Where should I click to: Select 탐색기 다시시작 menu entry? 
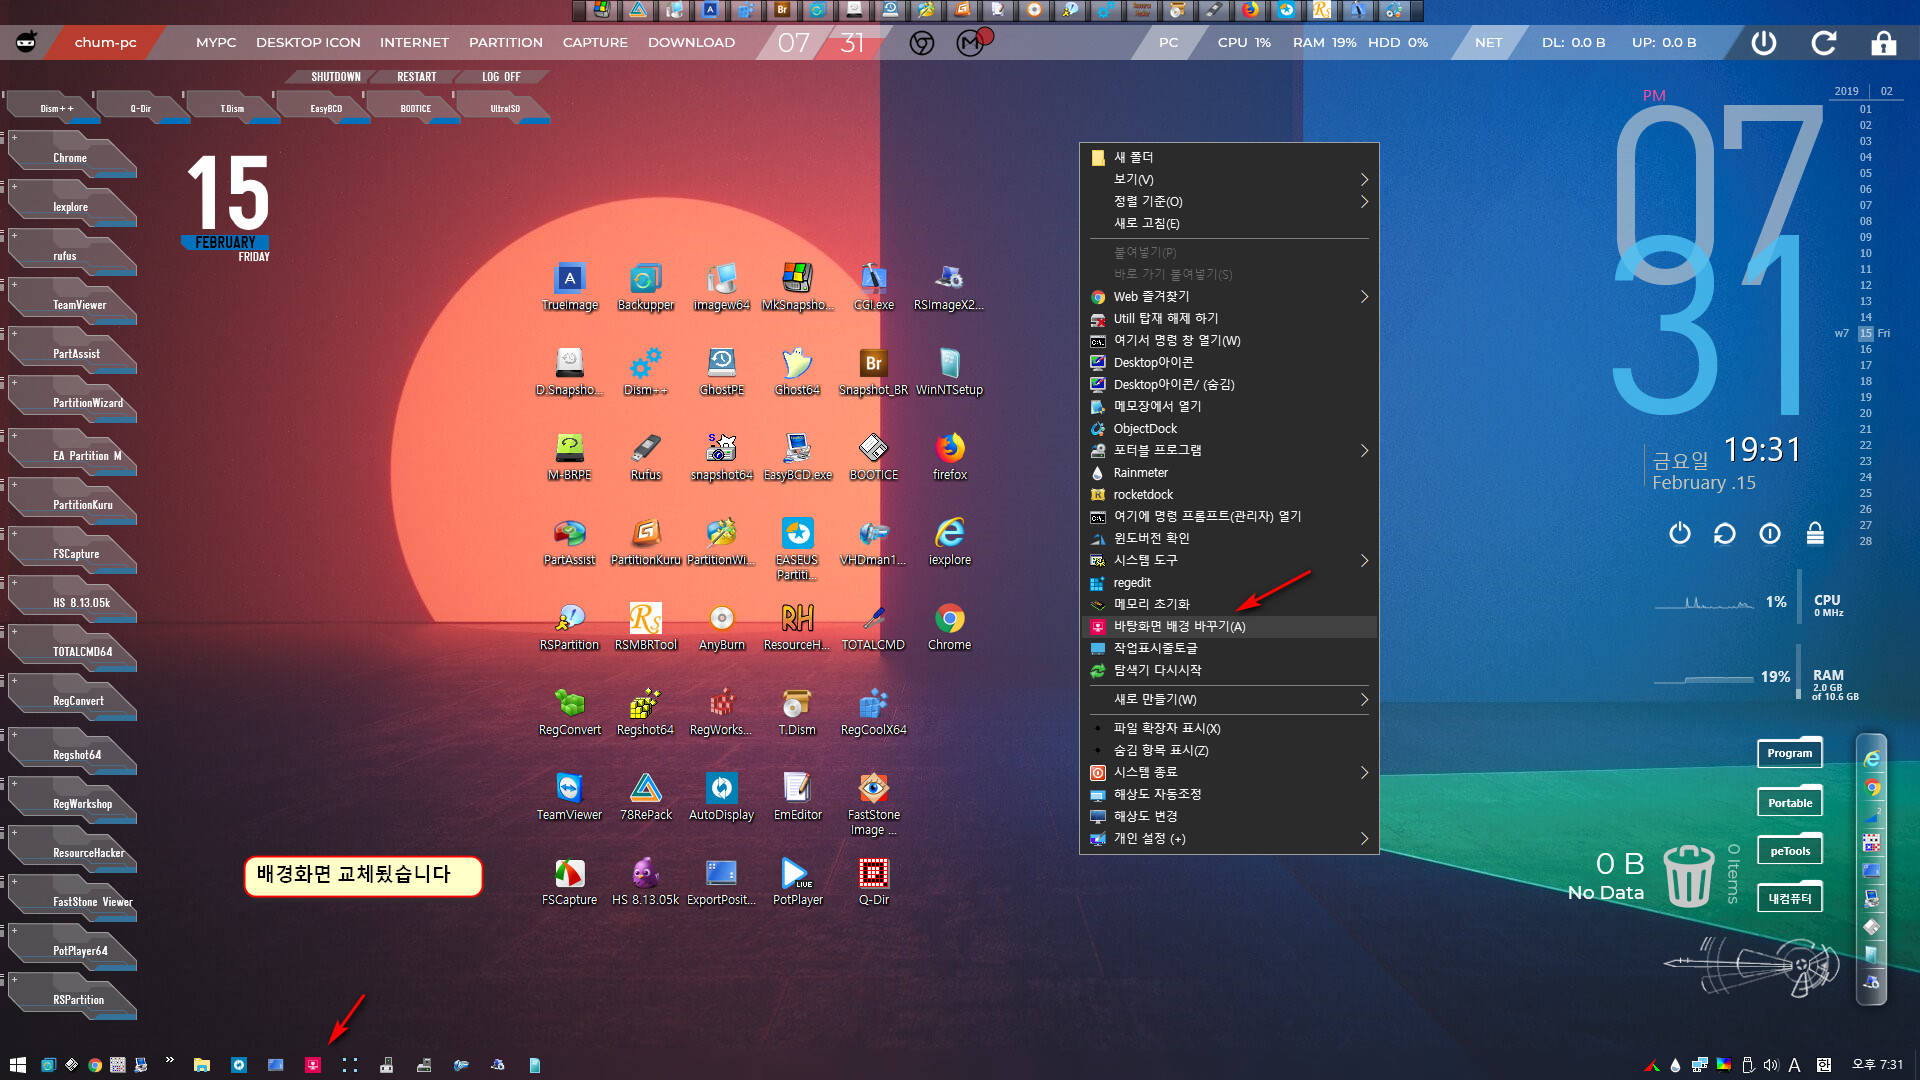point(1229,670)
